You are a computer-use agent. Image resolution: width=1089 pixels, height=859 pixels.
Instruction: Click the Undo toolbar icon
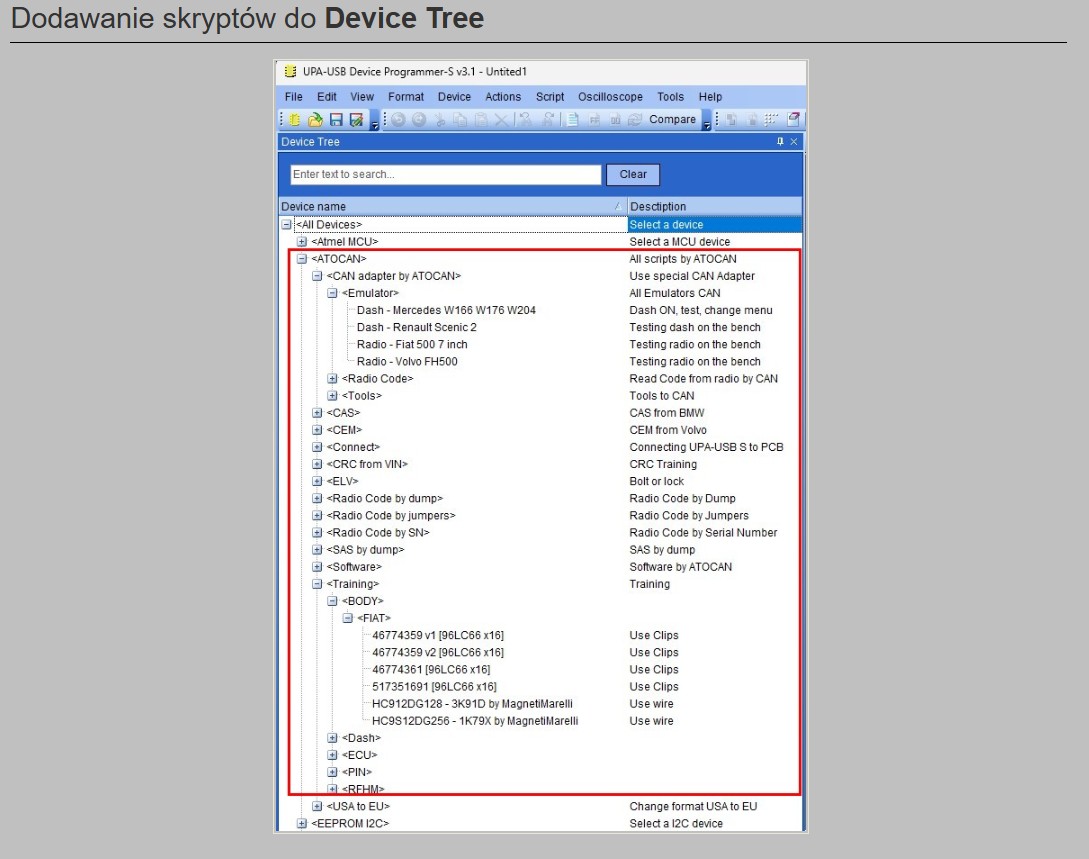pos(398,120)
